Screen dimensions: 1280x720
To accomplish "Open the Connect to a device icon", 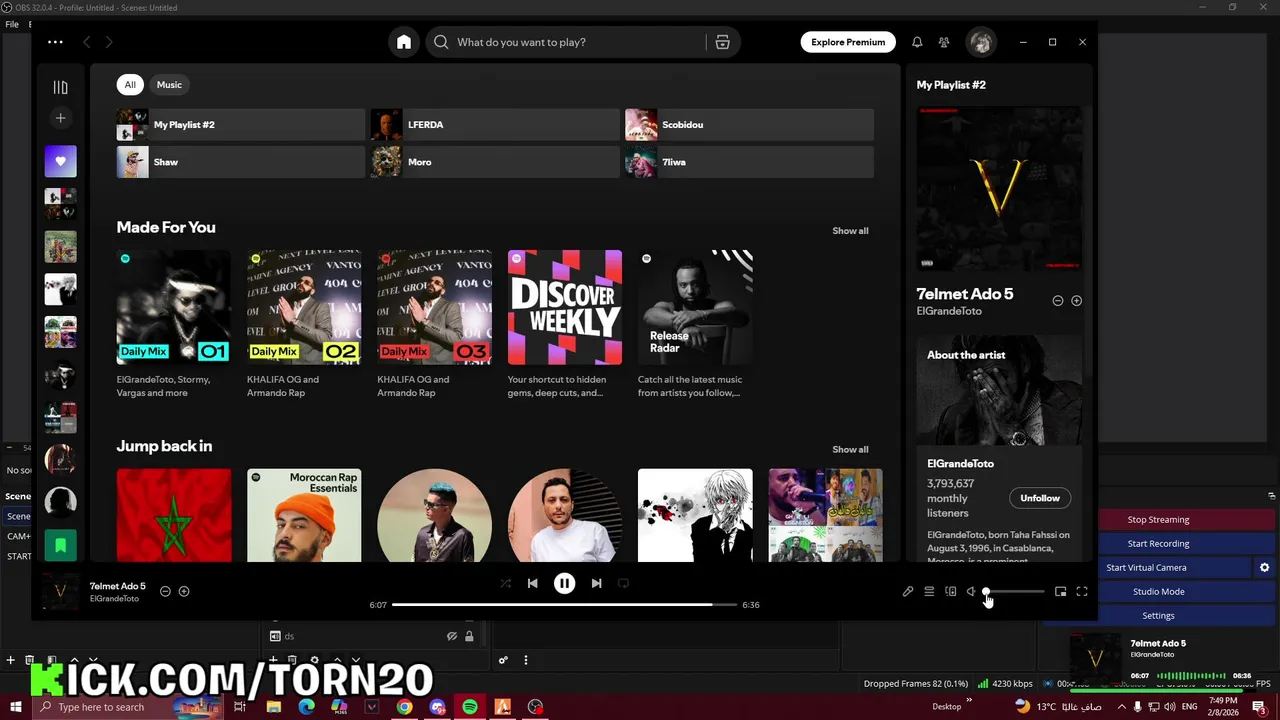I will click(950, 591).
